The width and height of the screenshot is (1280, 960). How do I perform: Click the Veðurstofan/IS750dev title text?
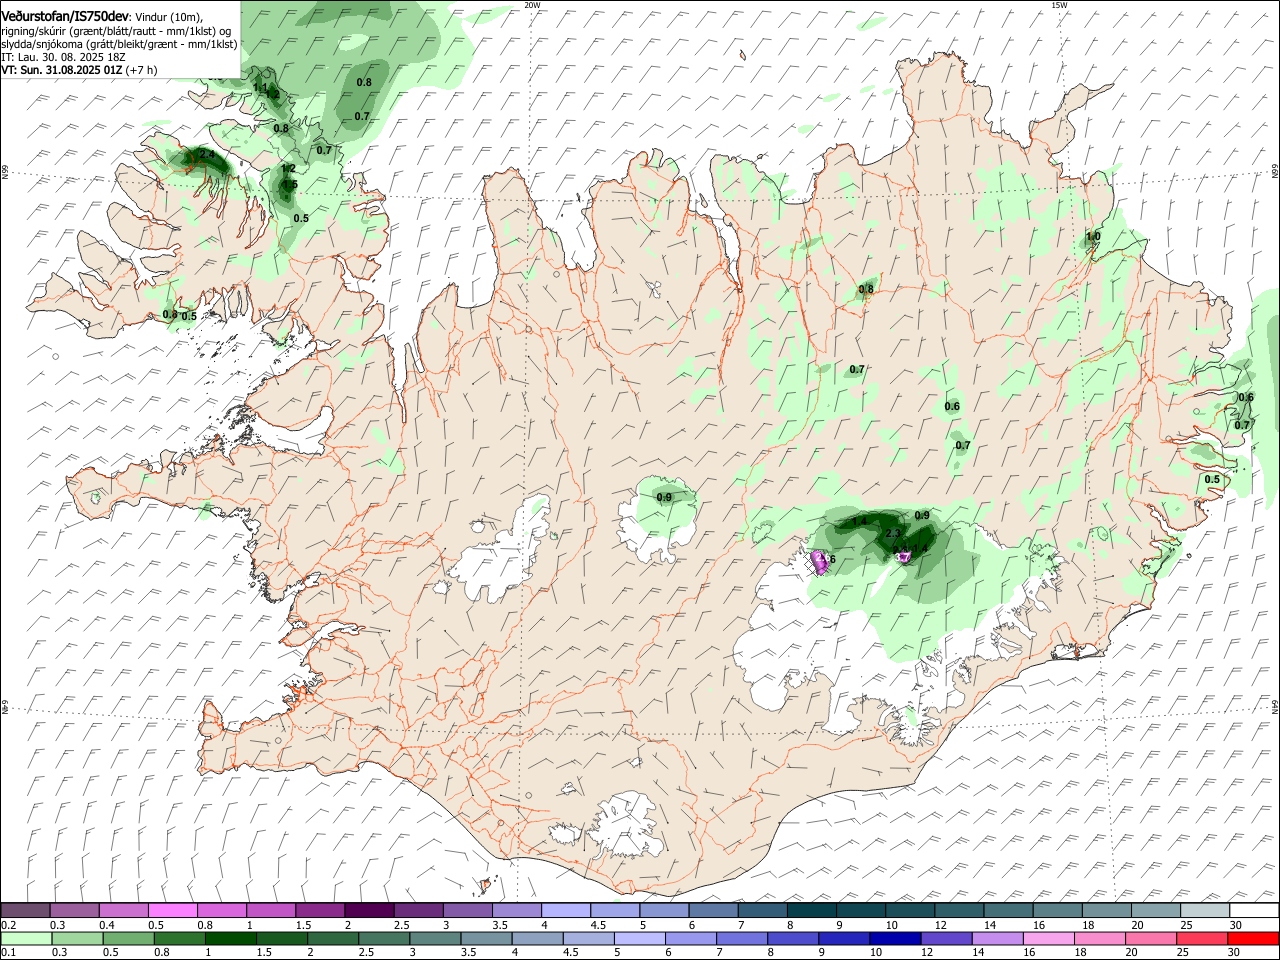pos(64,16)
